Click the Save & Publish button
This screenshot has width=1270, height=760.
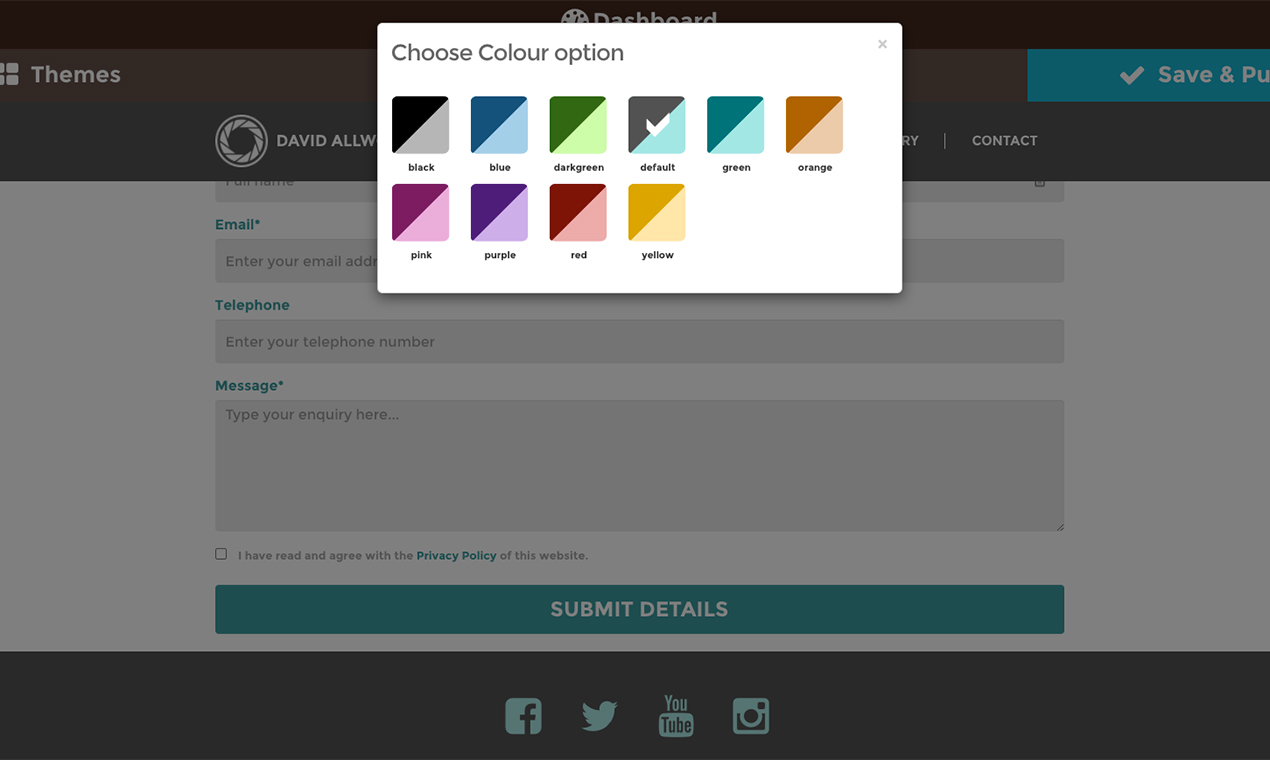(1149, 75)
